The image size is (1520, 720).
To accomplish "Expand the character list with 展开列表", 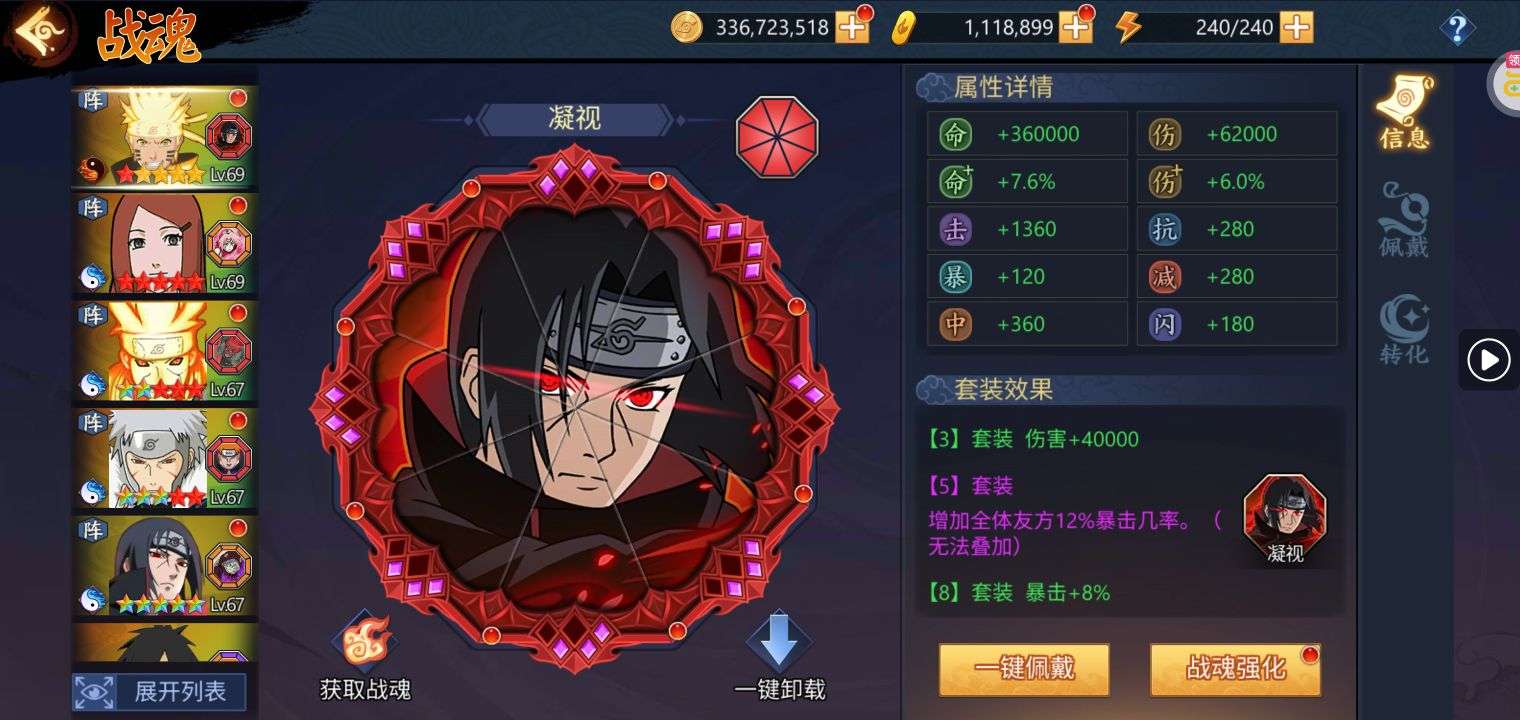I will 159,691.
